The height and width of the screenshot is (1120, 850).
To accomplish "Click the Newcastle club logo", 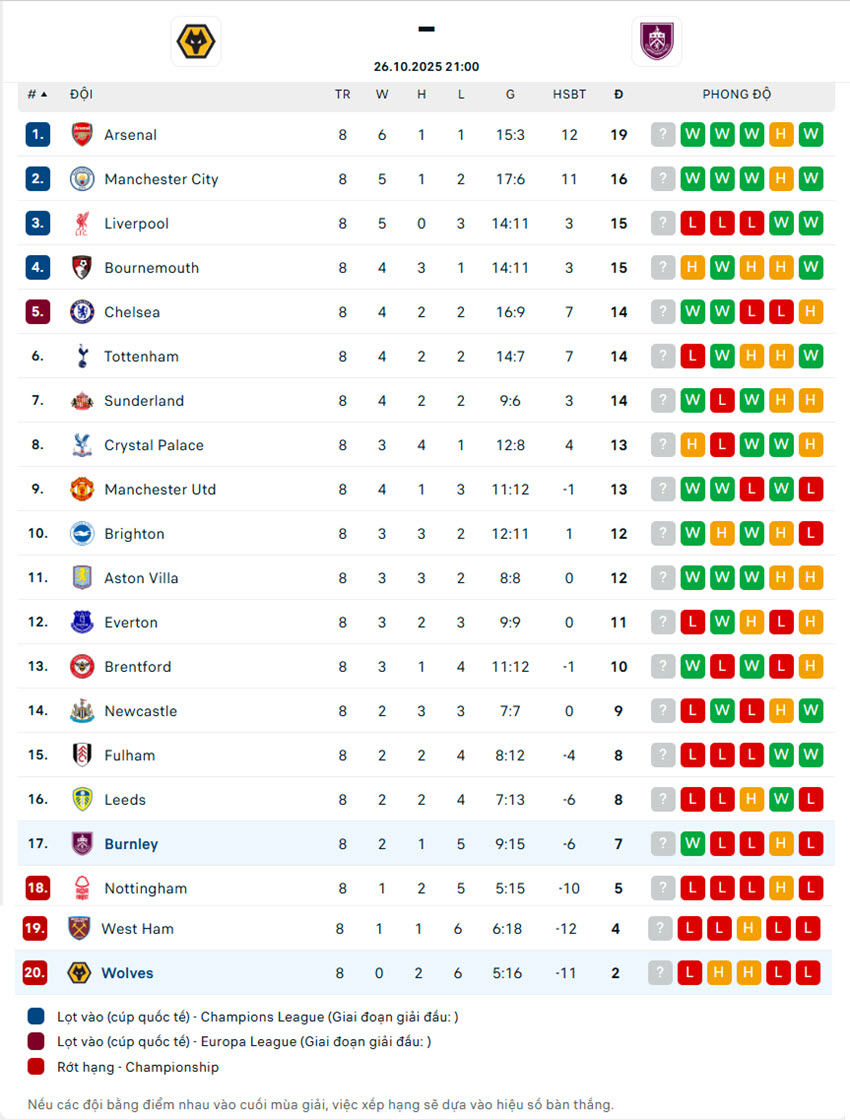I will click(x=82, y=711).
